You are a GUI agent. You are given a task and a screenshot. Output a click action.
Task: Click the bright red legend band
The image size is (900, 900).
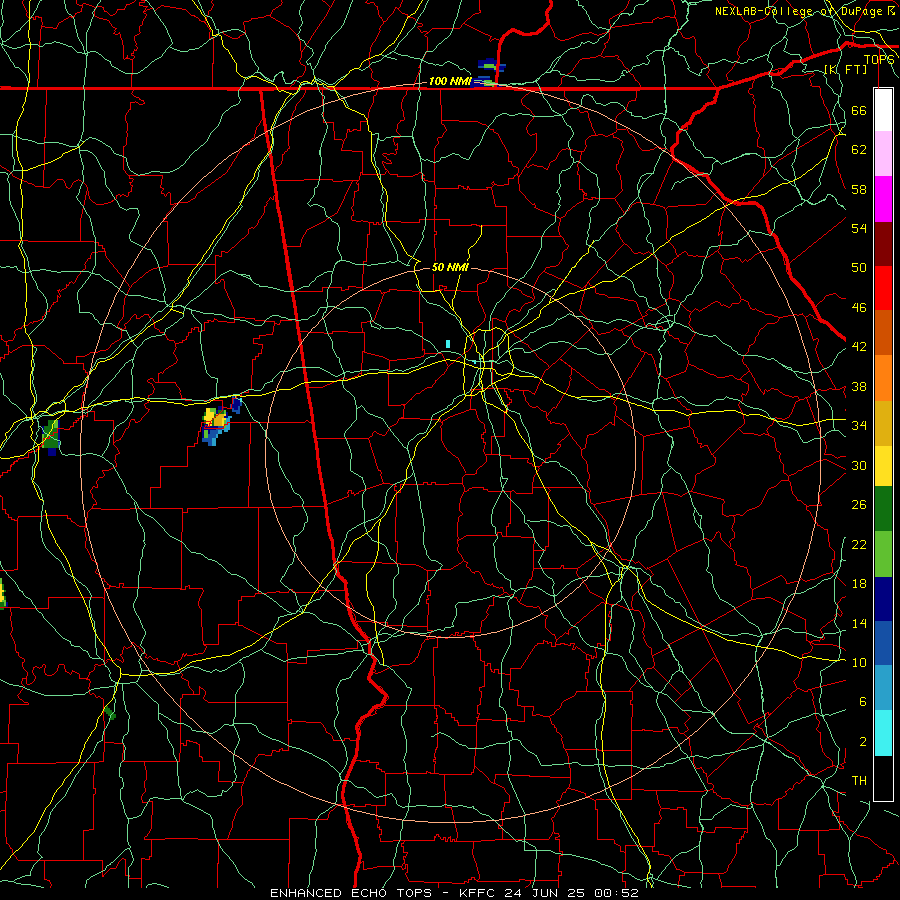[883, 288]
